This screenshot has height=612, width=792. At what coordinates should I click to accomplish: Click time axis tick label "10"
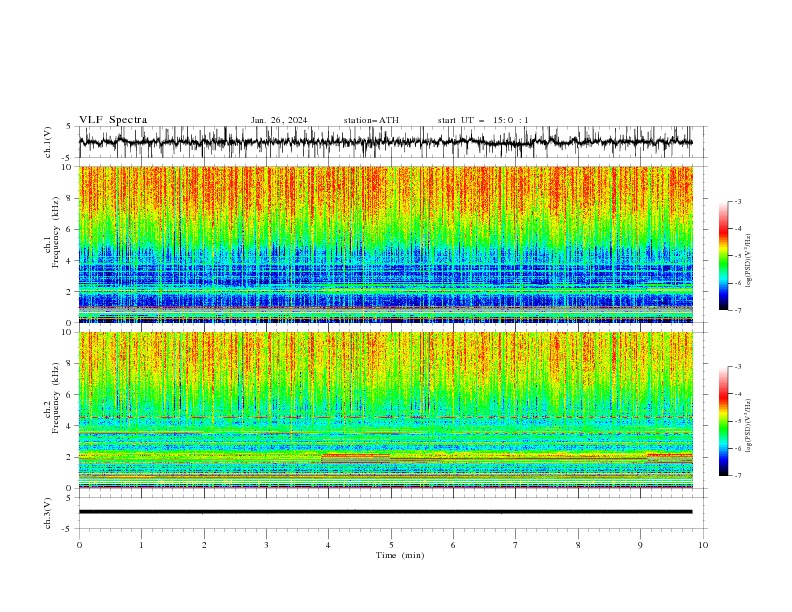(703, 545)
